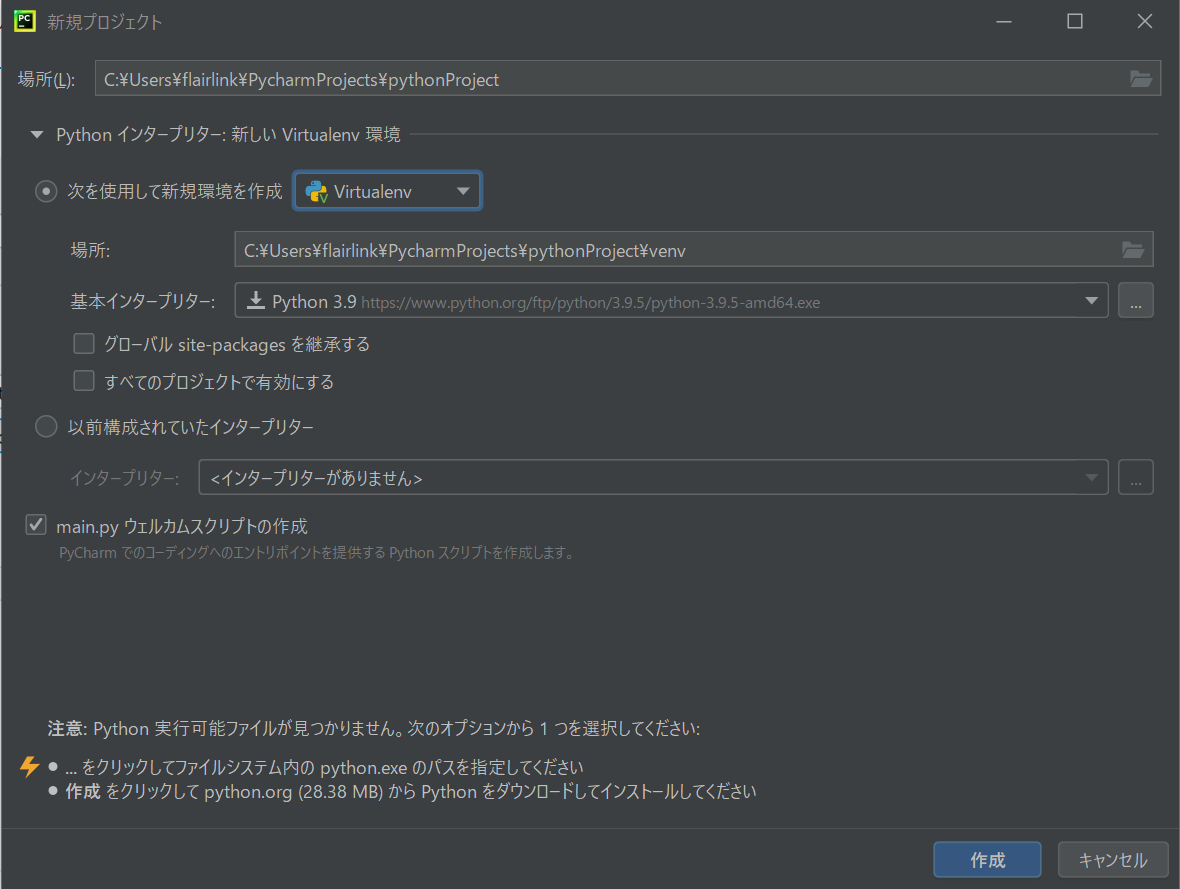
Task: Open the existing interpreter dropdown list
Action: click(x=653, y=477)
